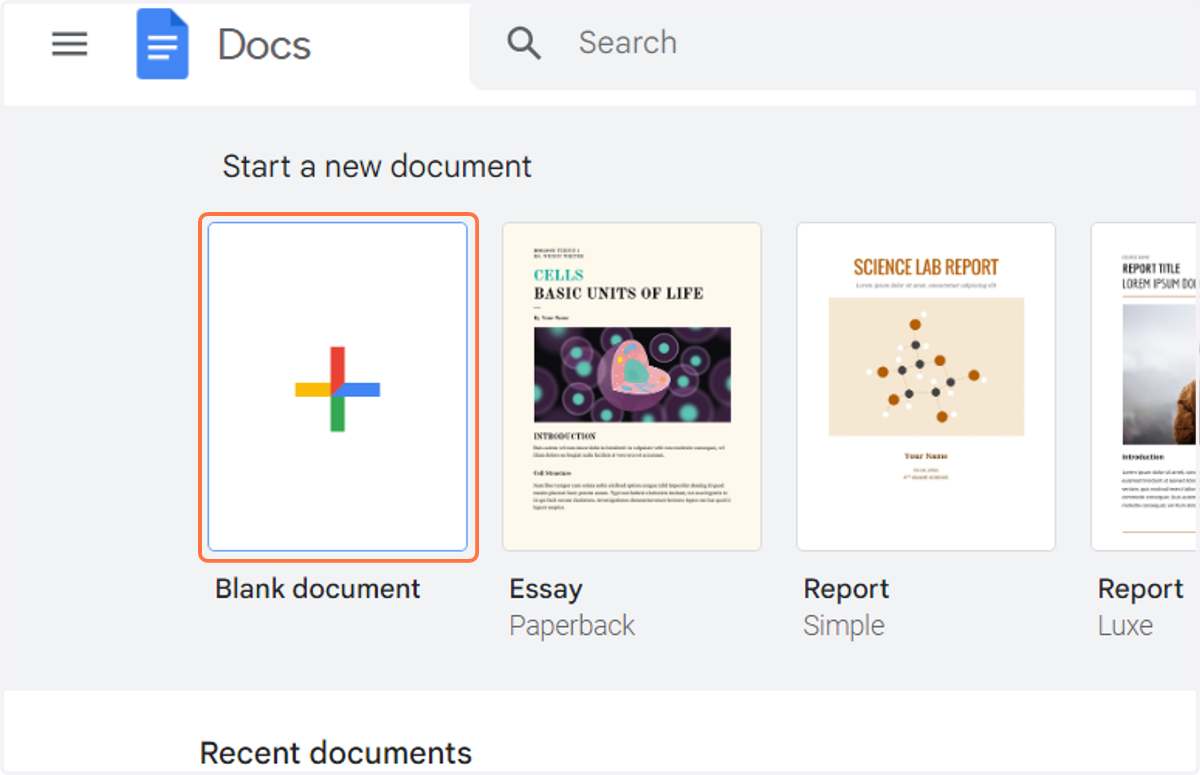Viewport: 1200px width, 775px height.
Task: Create a new Blank document thumbnail
Action: 338,387
